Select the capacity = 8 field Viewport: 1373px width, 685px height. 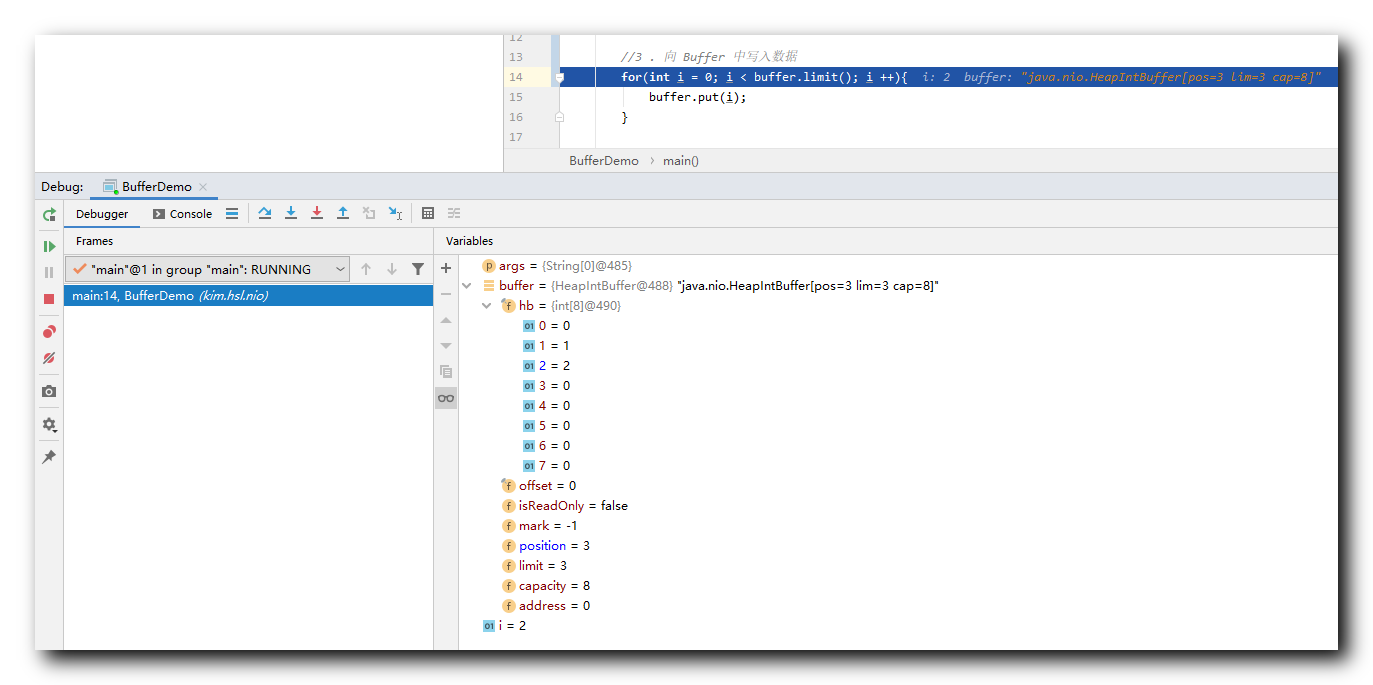point(898,586)
